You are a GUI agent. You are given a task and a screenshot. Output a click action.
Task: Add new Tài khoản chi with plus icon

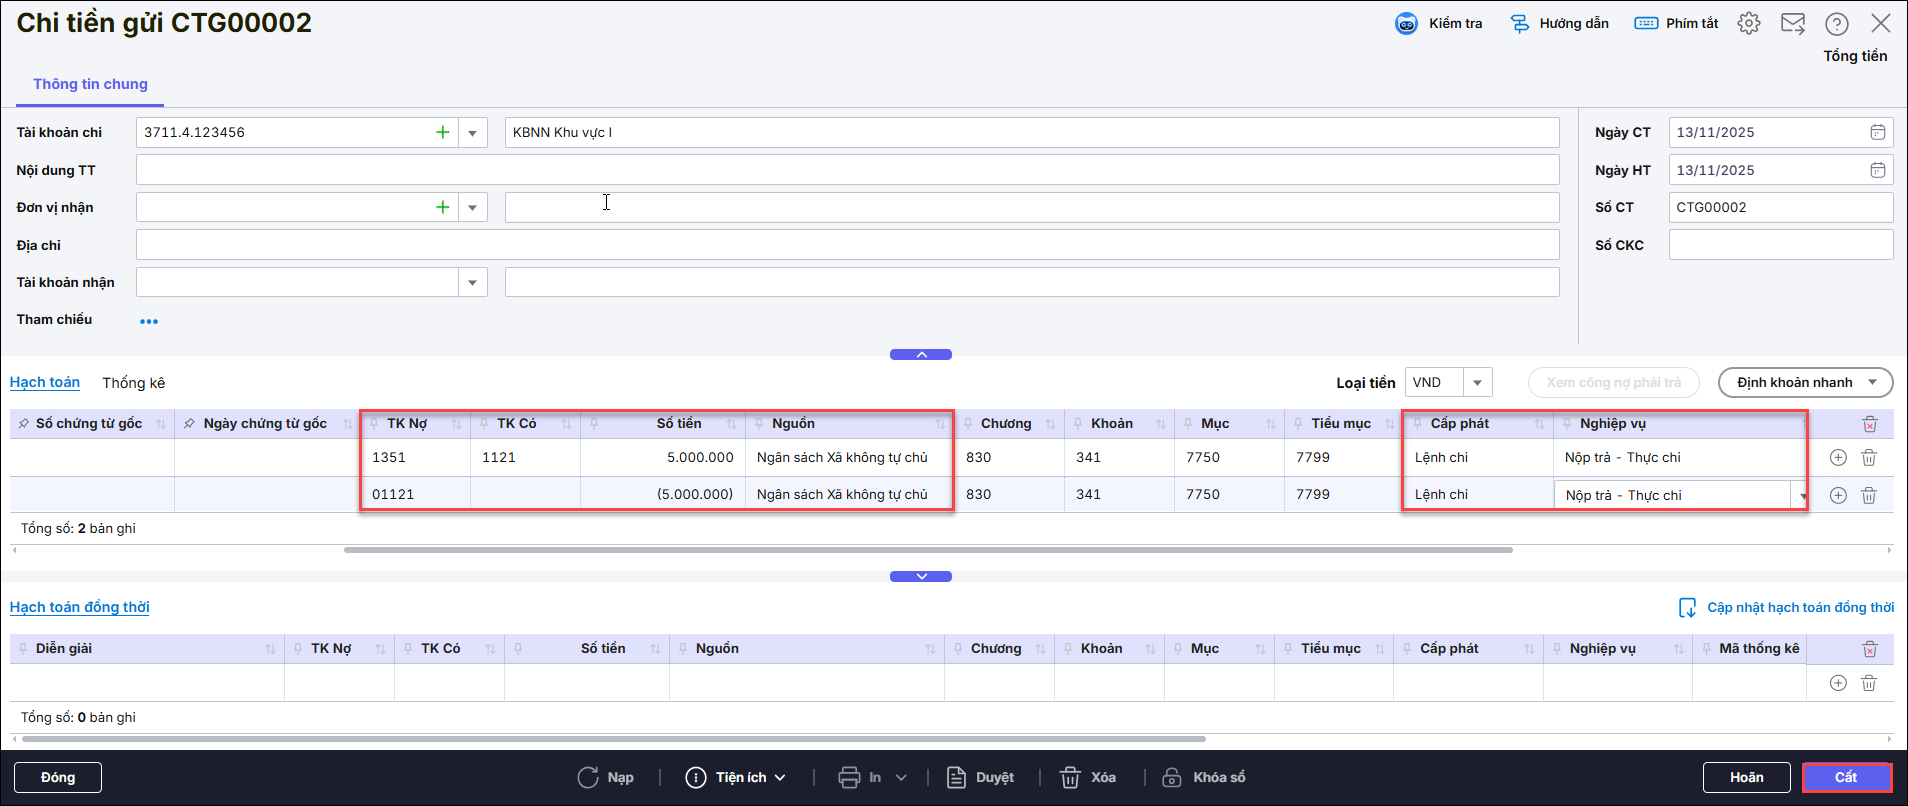pos(442,132)
